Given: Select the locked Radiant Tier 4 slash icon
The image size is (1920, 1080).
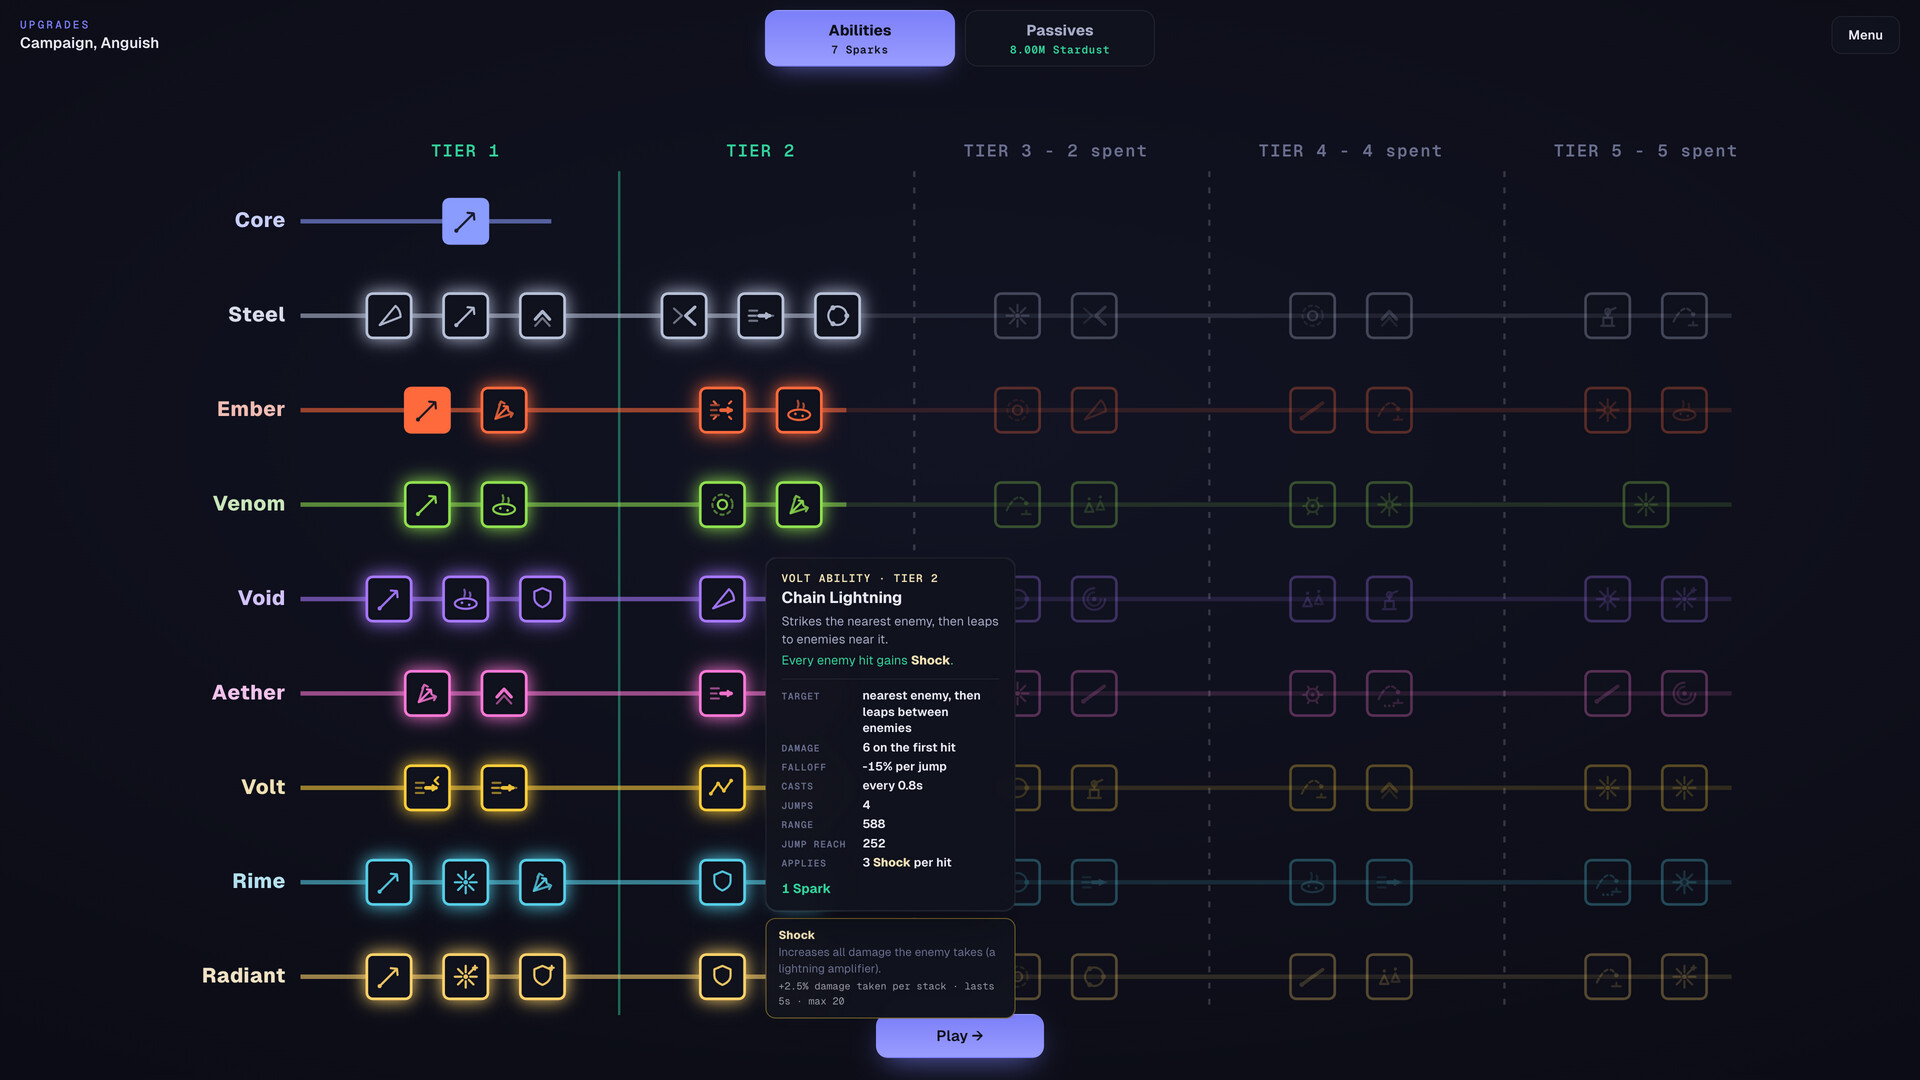Looking at the screenshot, I should point(1312,977).
